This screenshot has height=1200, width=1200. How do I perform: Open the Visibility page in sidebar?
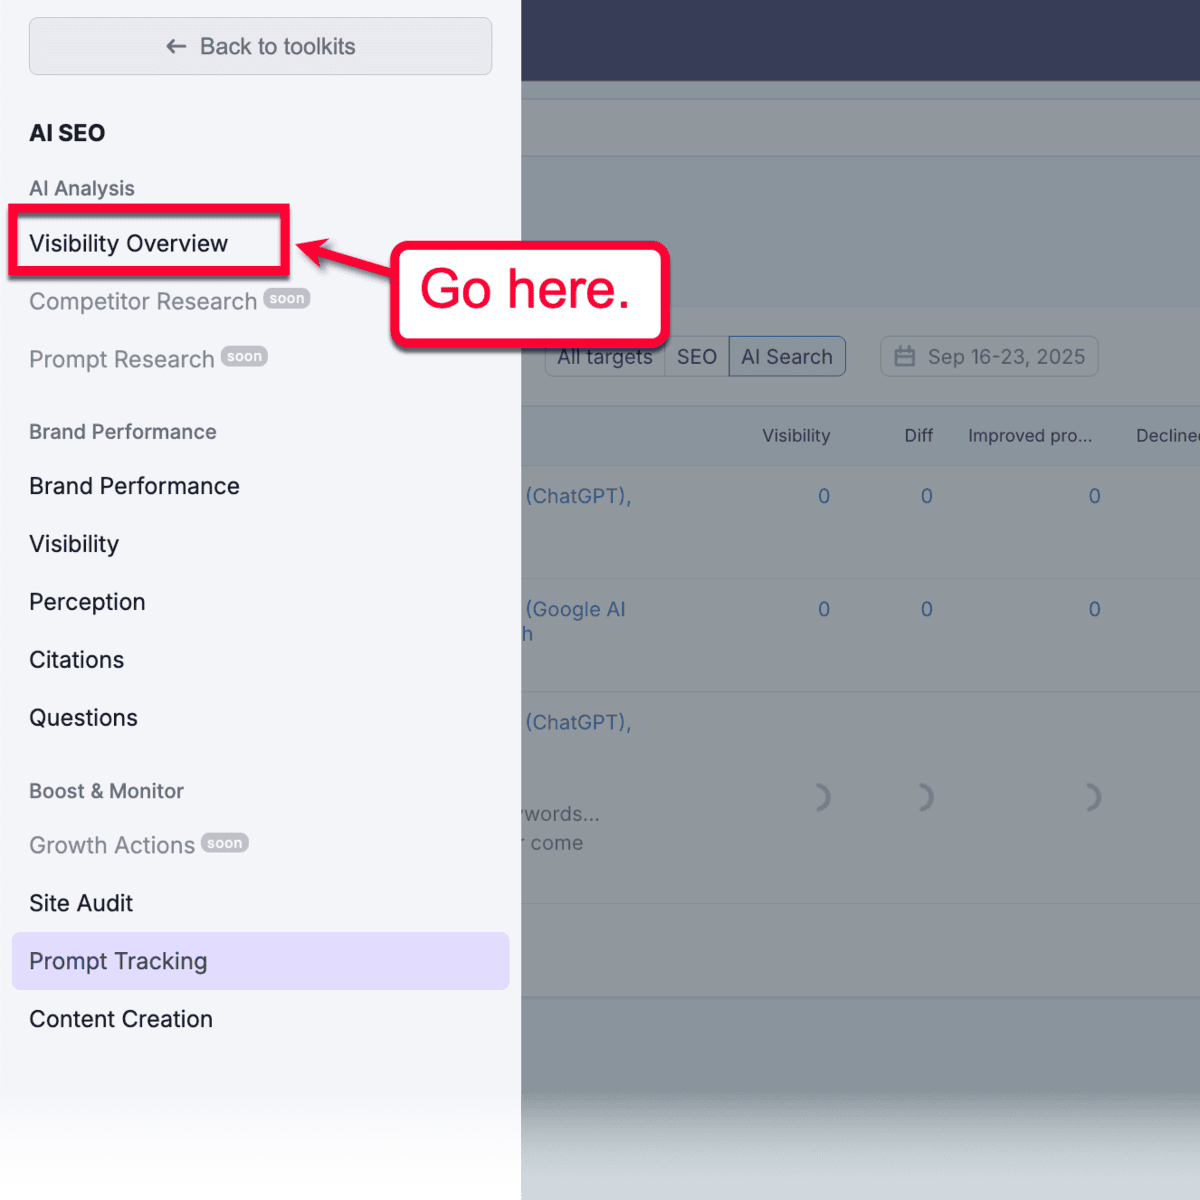click(x=74, y=544)
